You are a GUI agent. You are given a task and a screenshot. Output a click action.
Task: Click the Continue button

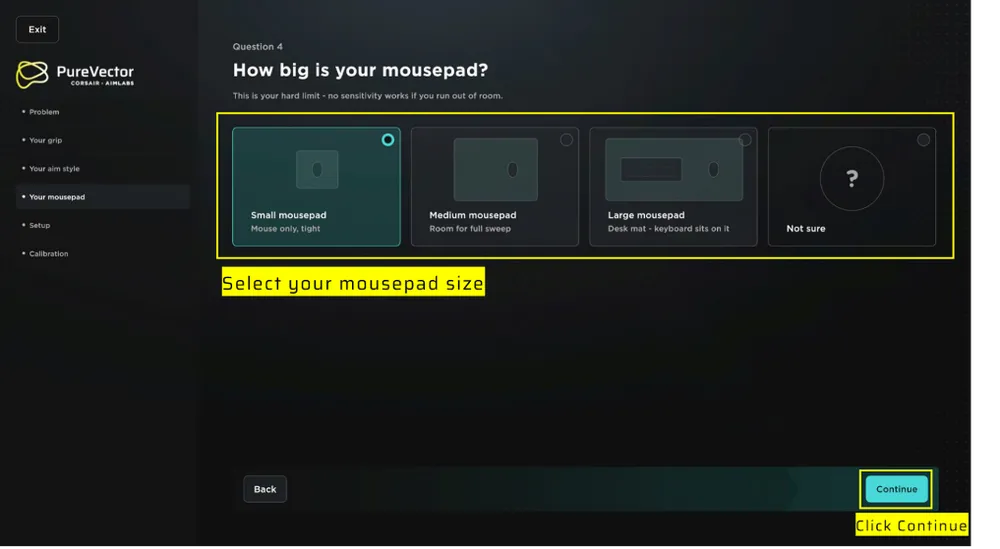(896, 489)
